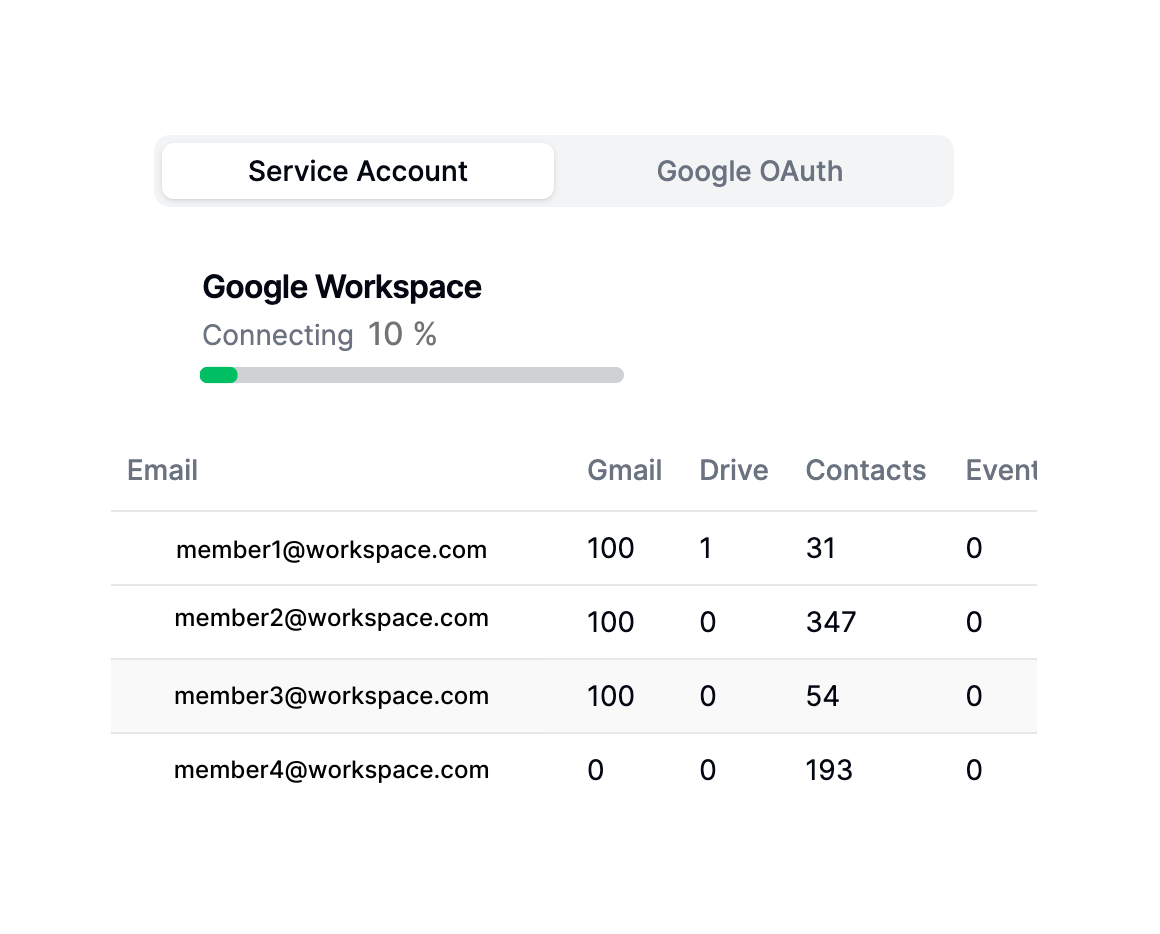Click the Google Workspace connecting progress bar

(x=411, y=375)
